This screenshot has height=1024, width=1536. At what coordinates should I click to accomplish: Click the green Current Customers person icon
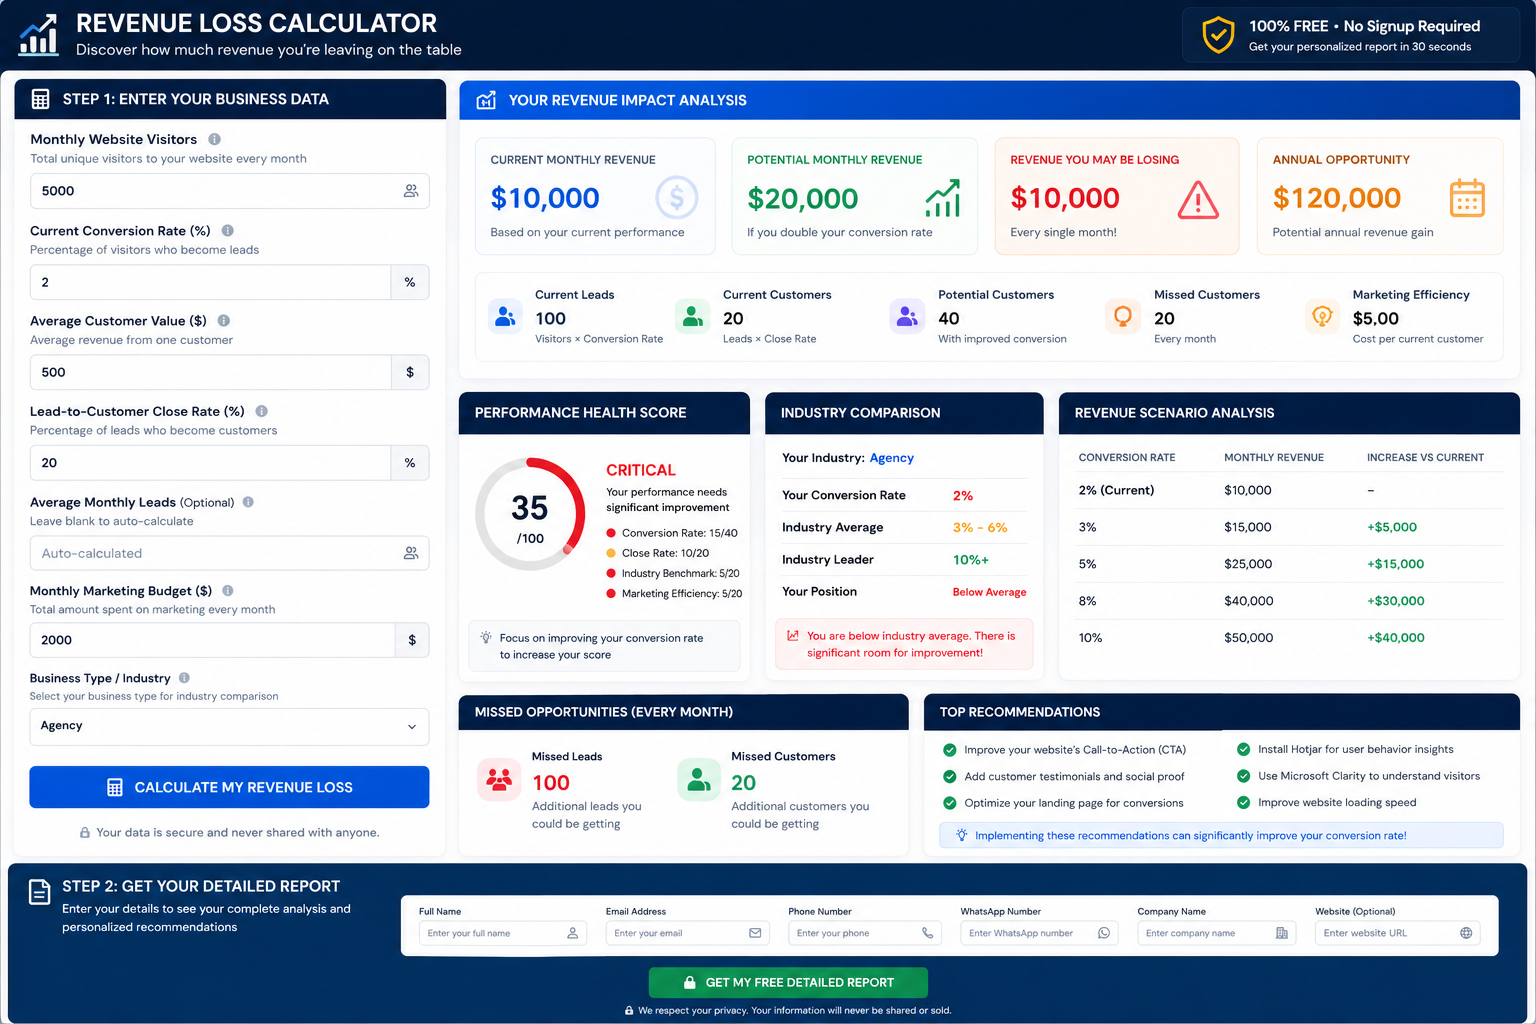(x=692, y=316)
